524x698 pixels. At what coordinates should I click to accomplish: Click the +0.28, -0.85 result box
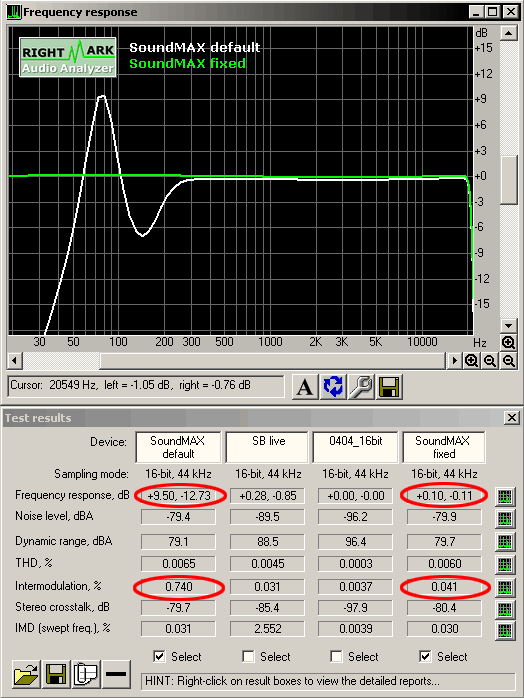pos(267,496)
